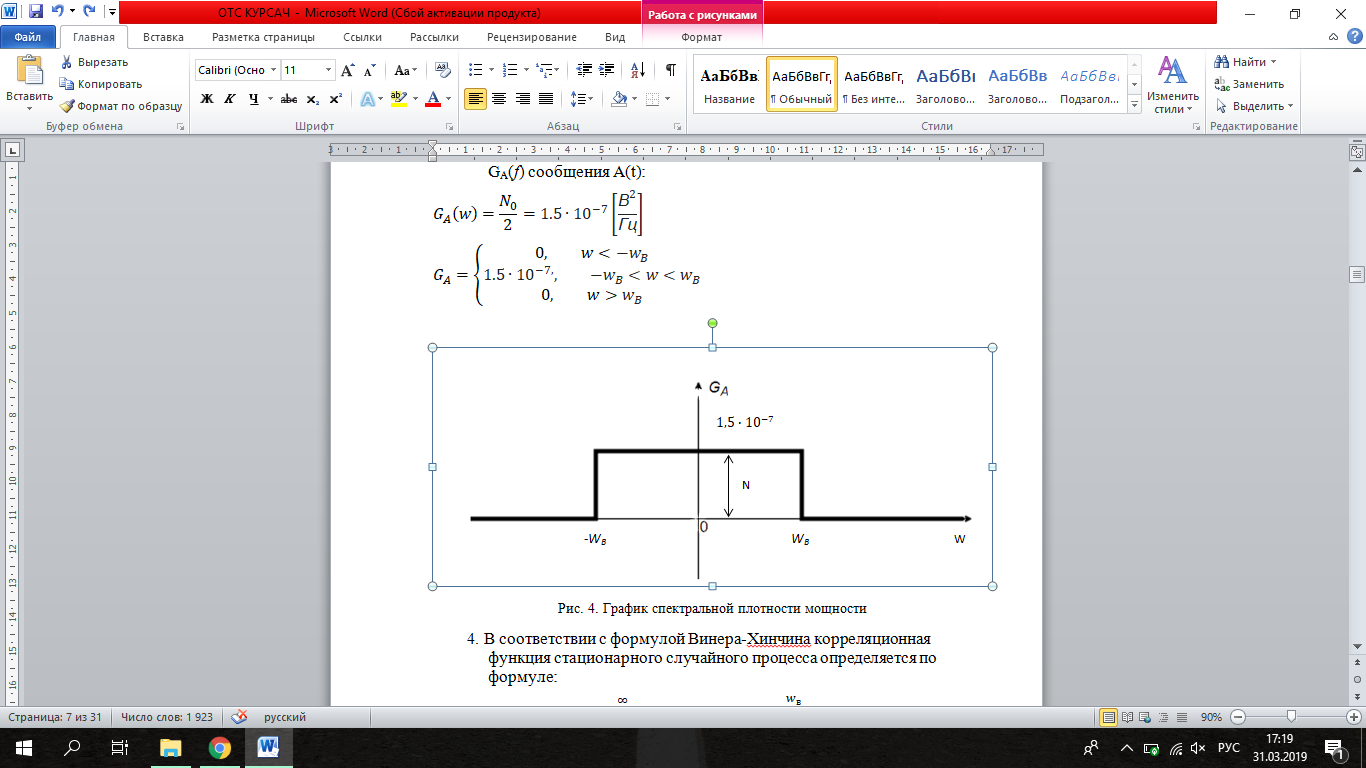Show paragraph marks with pilcrow icon
Screen dimensions: 1366x768
[x=670, y=70]
